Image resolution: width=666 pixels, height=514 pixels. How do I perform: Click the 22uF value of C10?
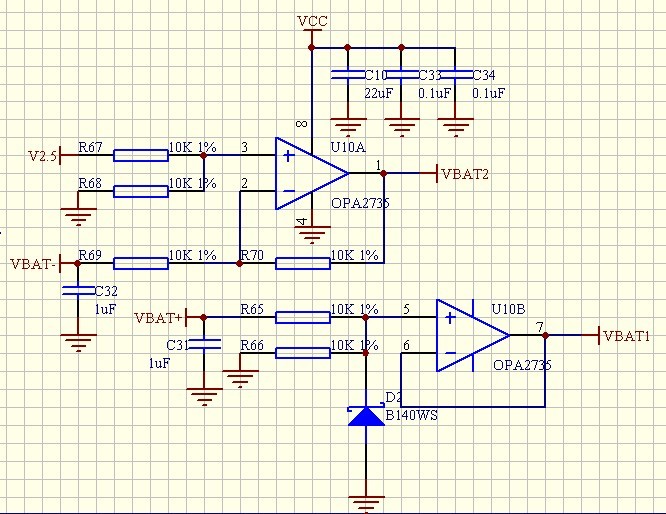[x=379, y=93]
